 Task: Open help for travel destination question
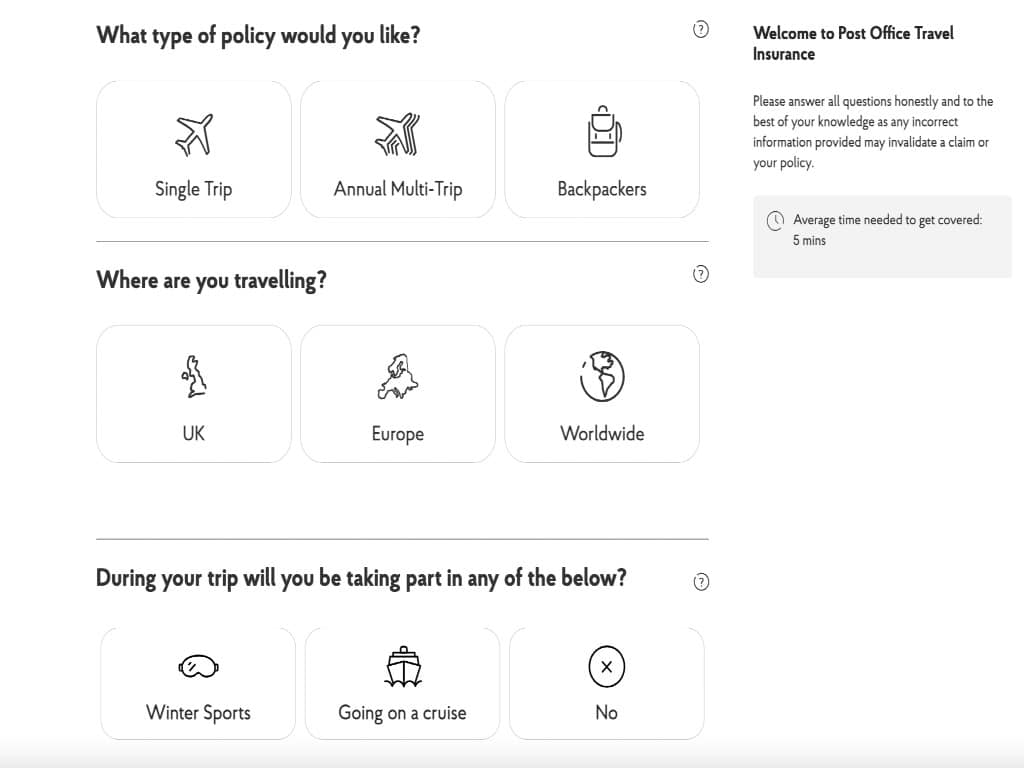(701, 273)
